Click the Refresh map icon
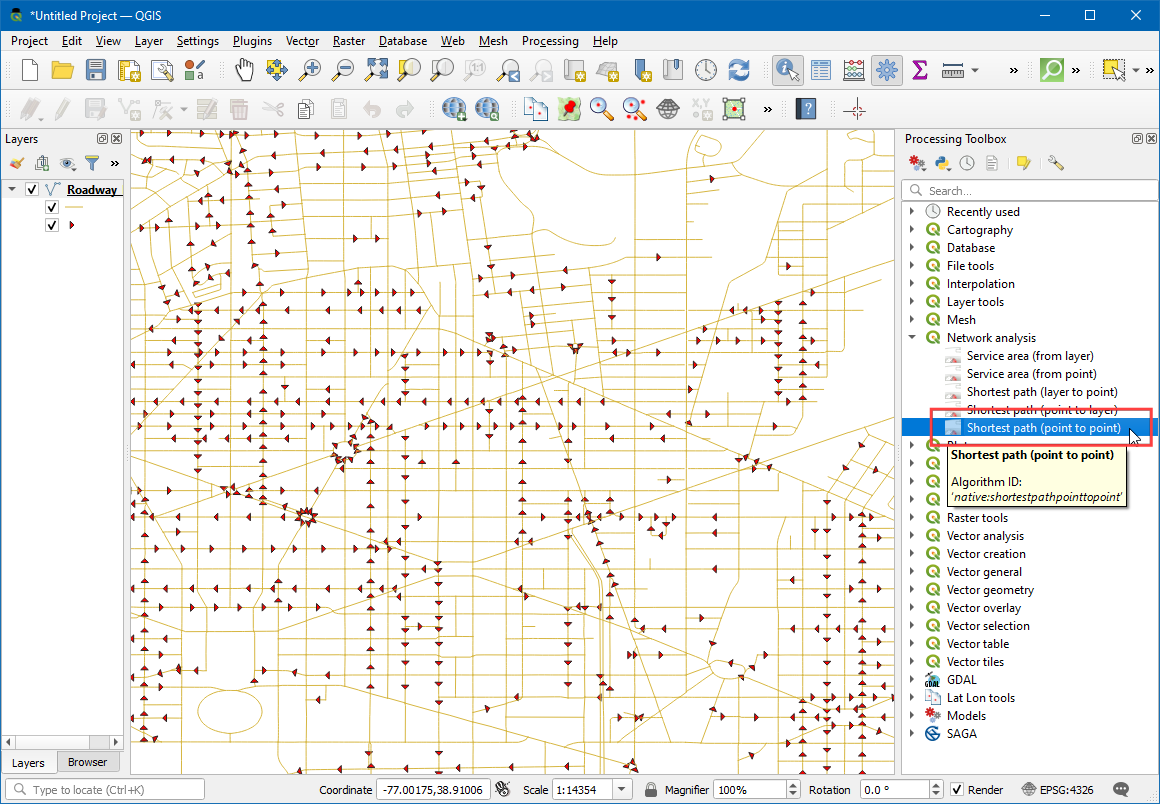The image size is (1160, 804). (x=739, y=70)
